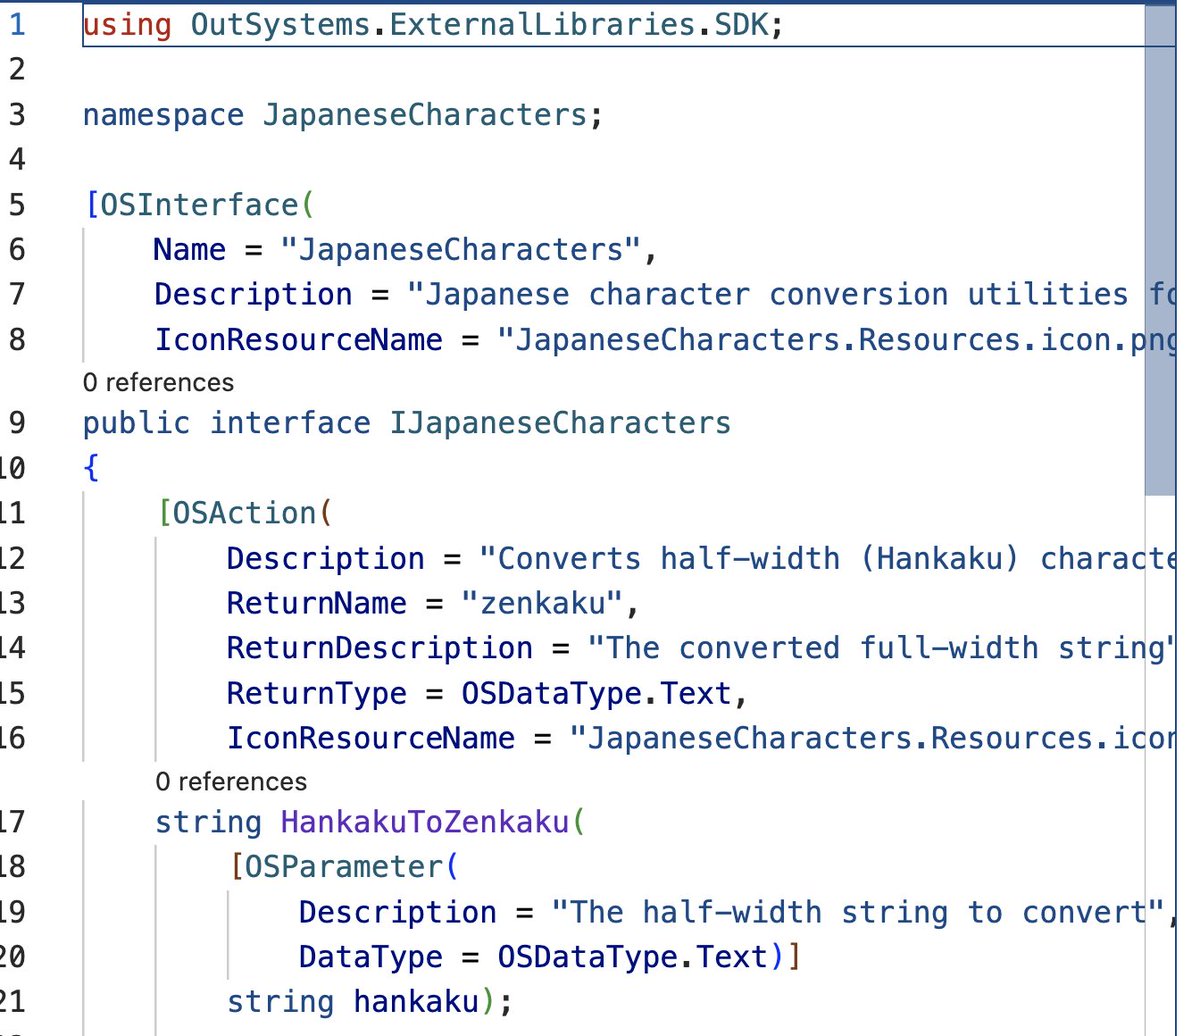Click the OSInterface attribute on line 5
The image size is (1200, 1036).
(x=200, y=204)
